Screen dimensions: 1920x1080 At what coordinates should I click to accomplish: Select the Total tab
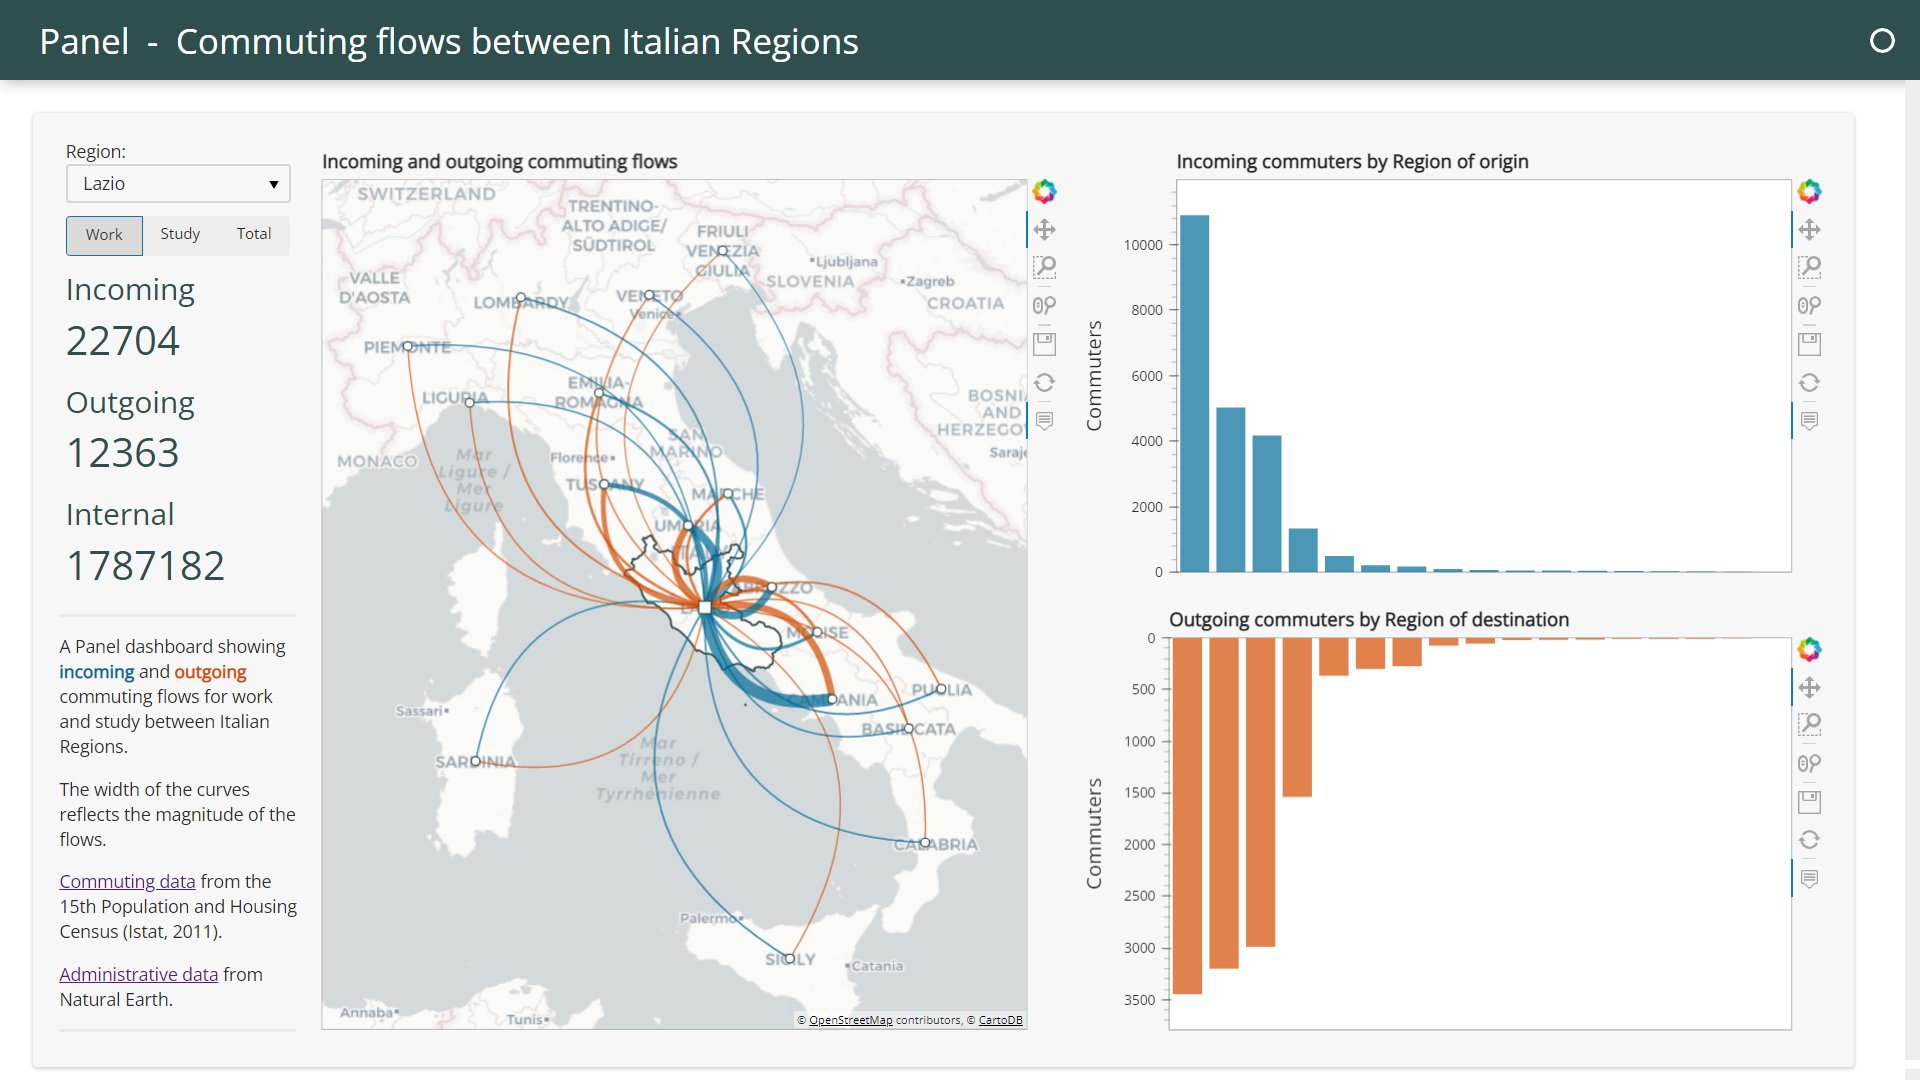pos(254,234)
